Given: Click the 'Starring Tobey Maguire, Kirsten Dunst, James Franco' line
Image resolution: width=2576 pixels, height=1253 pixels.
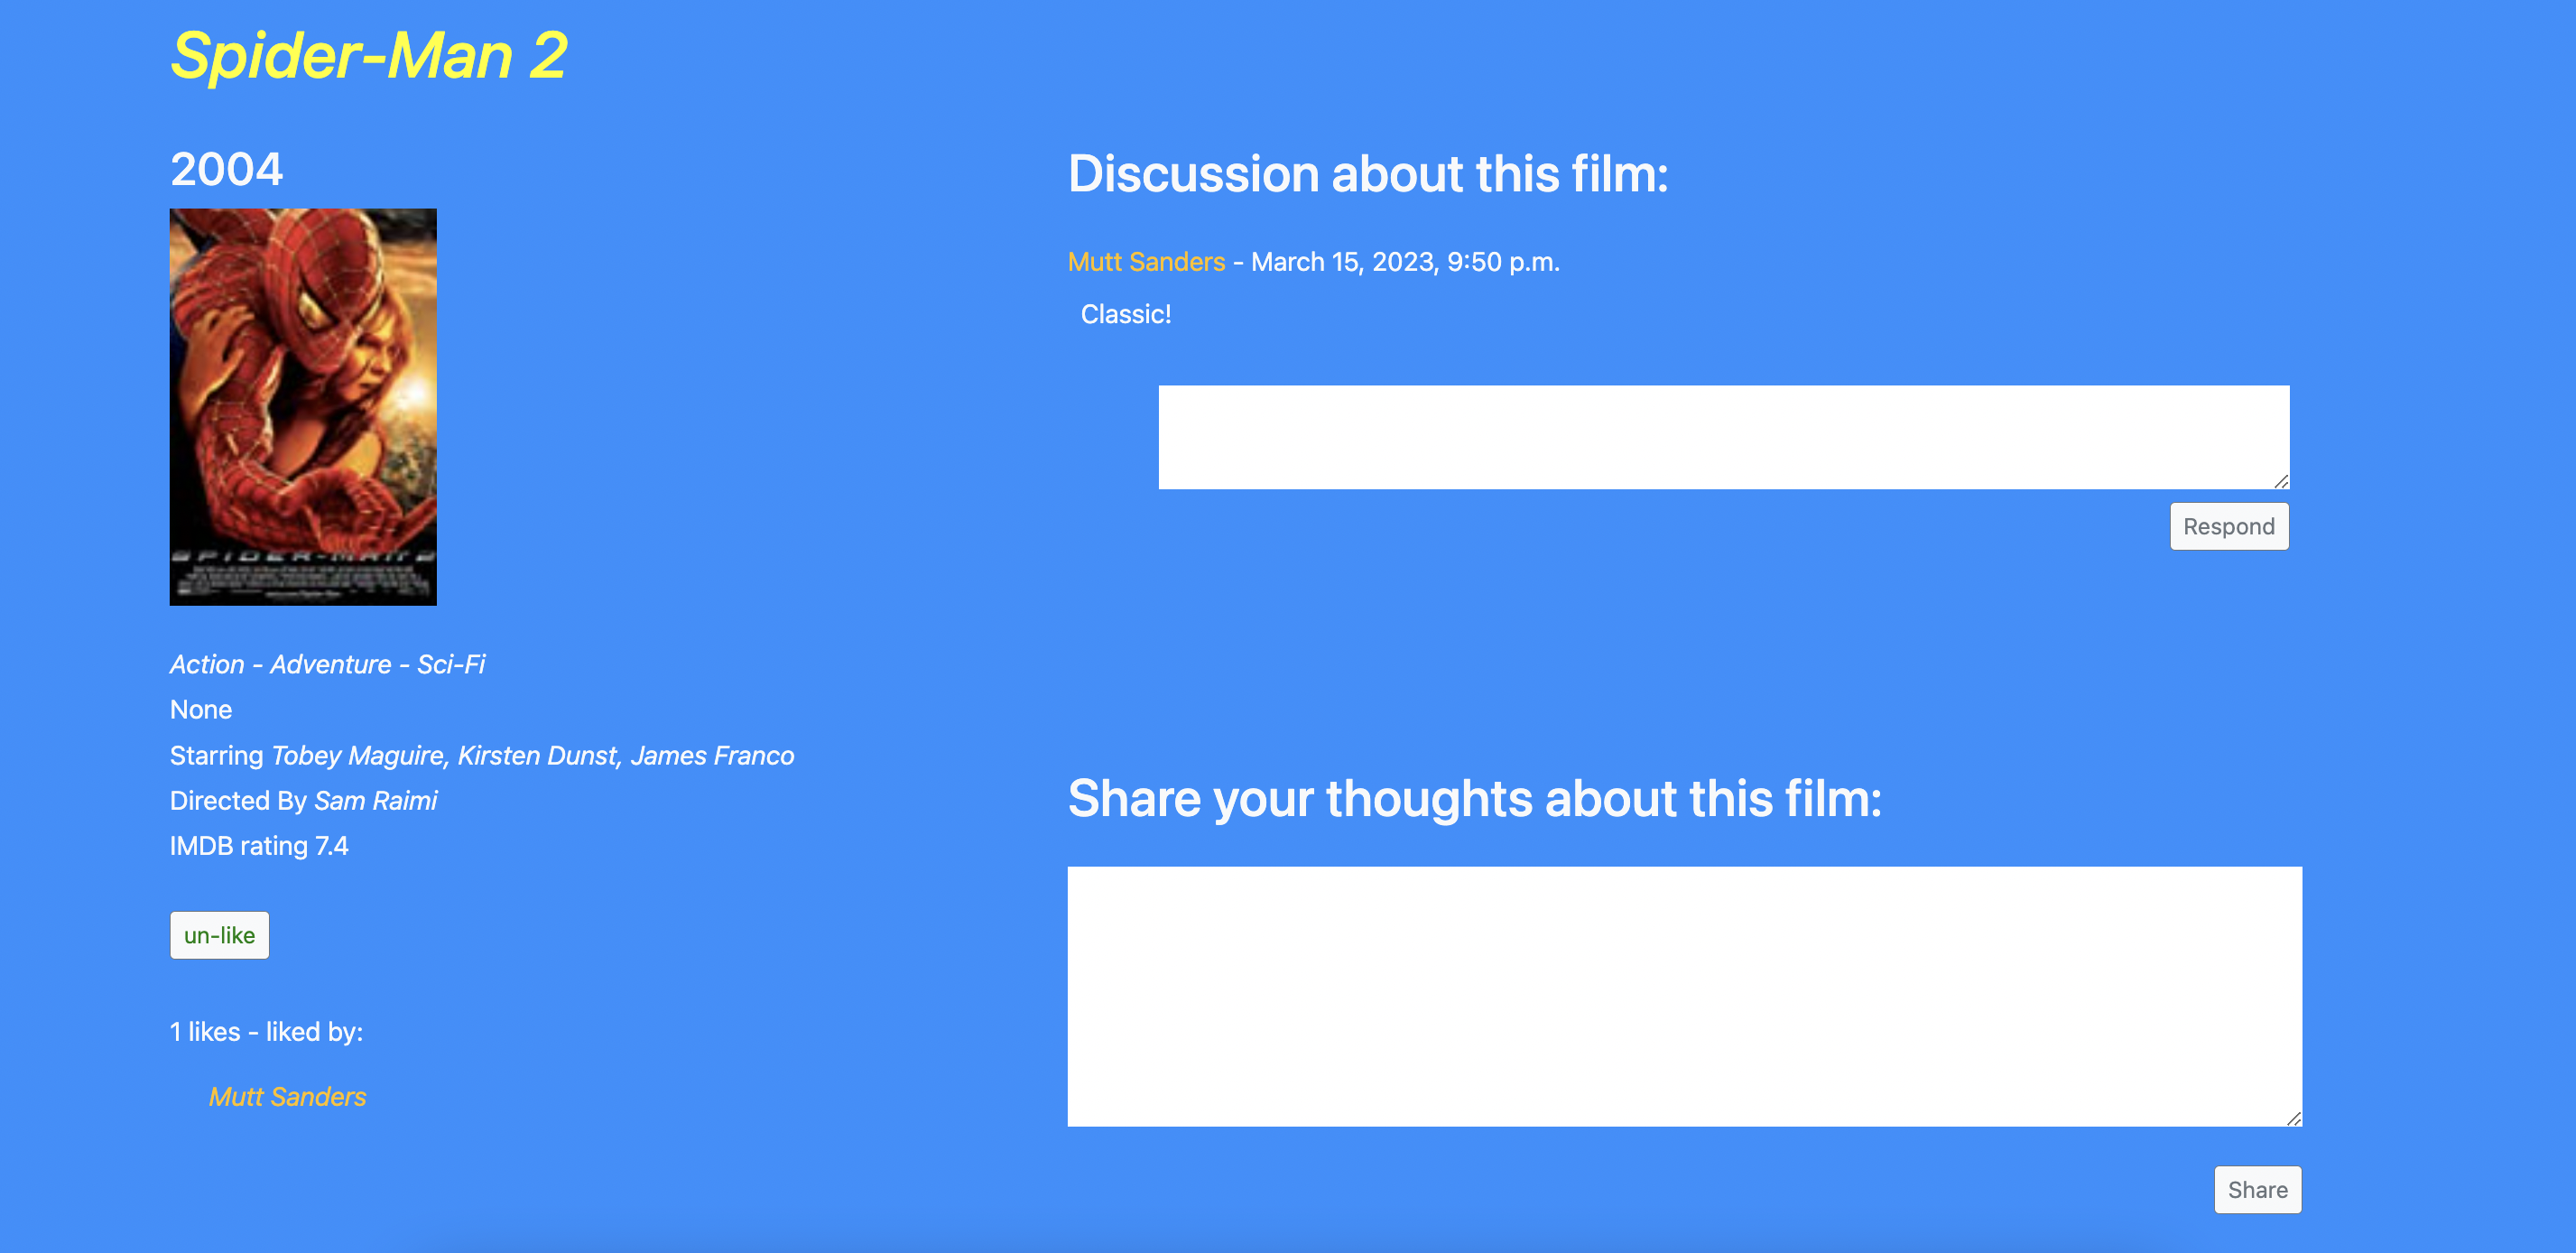Looking at the screenshot, I should [x=482, y=755].
